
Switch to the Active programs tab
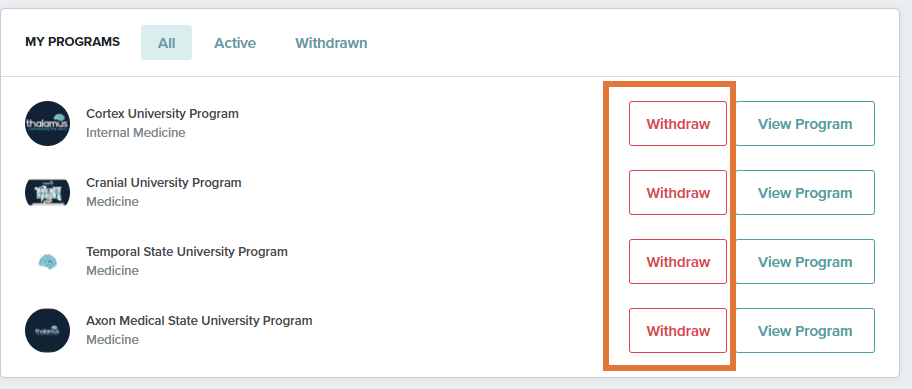(x=235, y=42)
